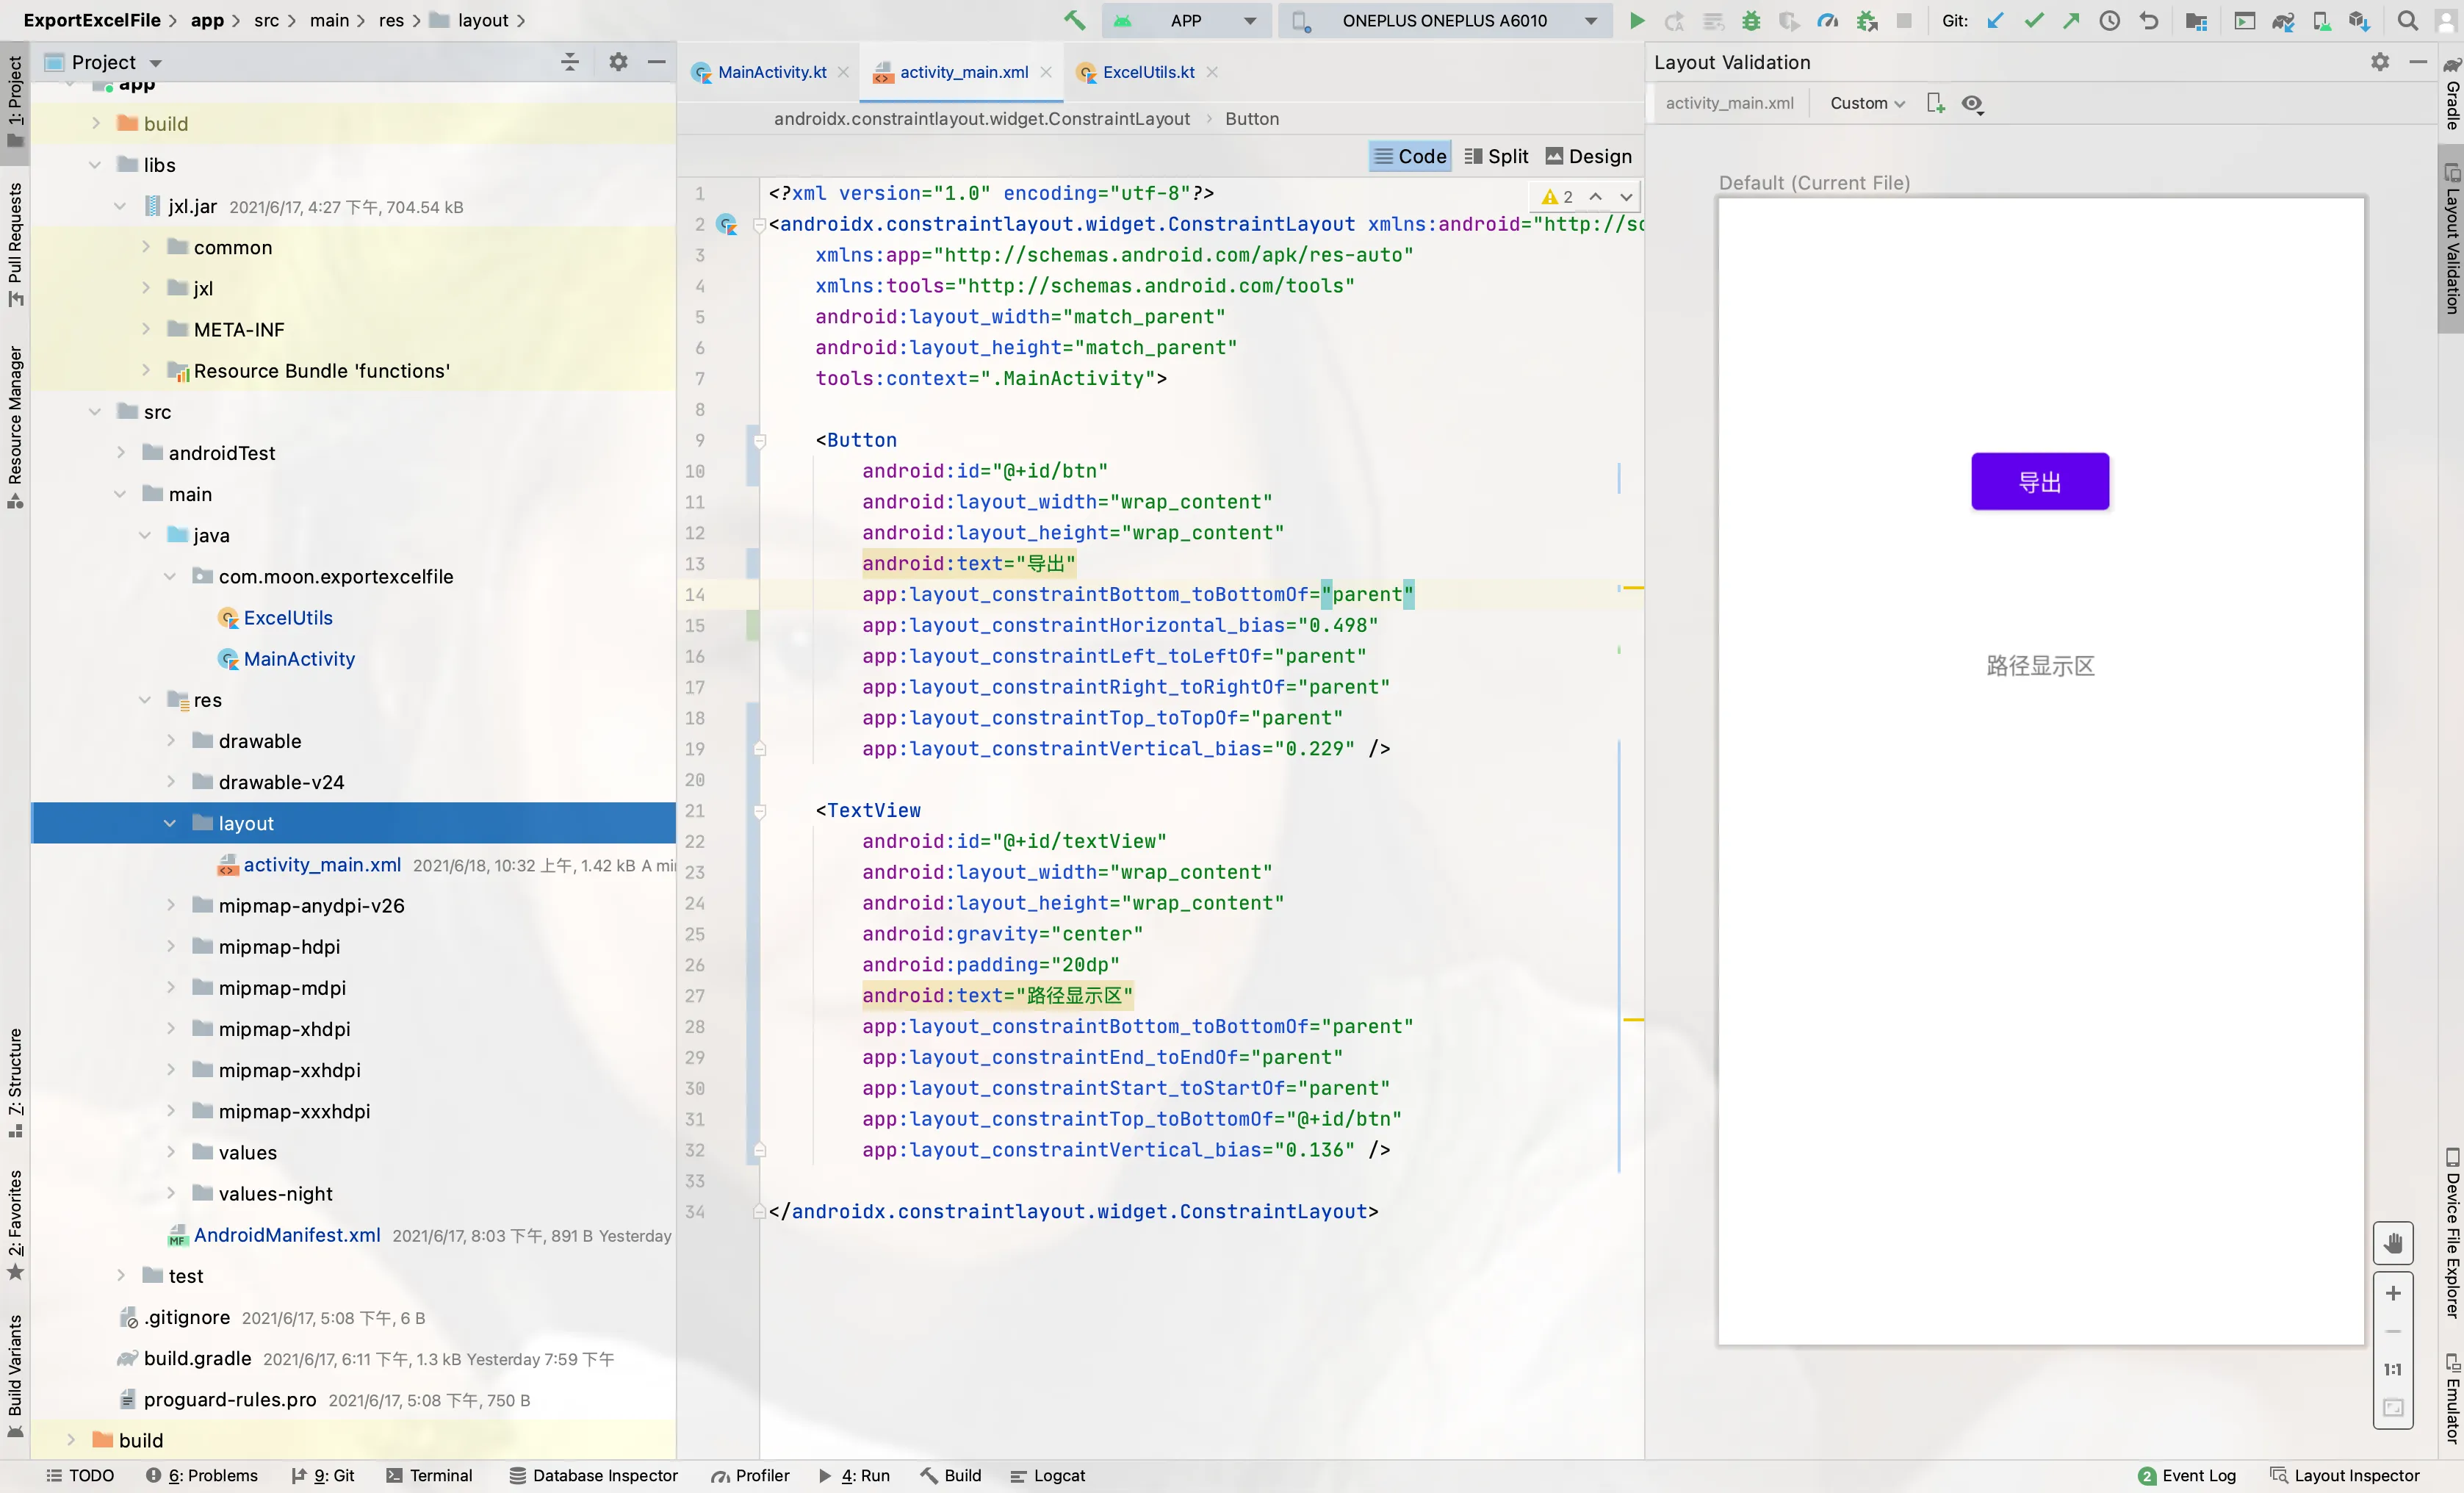Viewport: 2464px width, 1493px height.
Task: Switch editor to Design view mode
Action: point(1589,156)
